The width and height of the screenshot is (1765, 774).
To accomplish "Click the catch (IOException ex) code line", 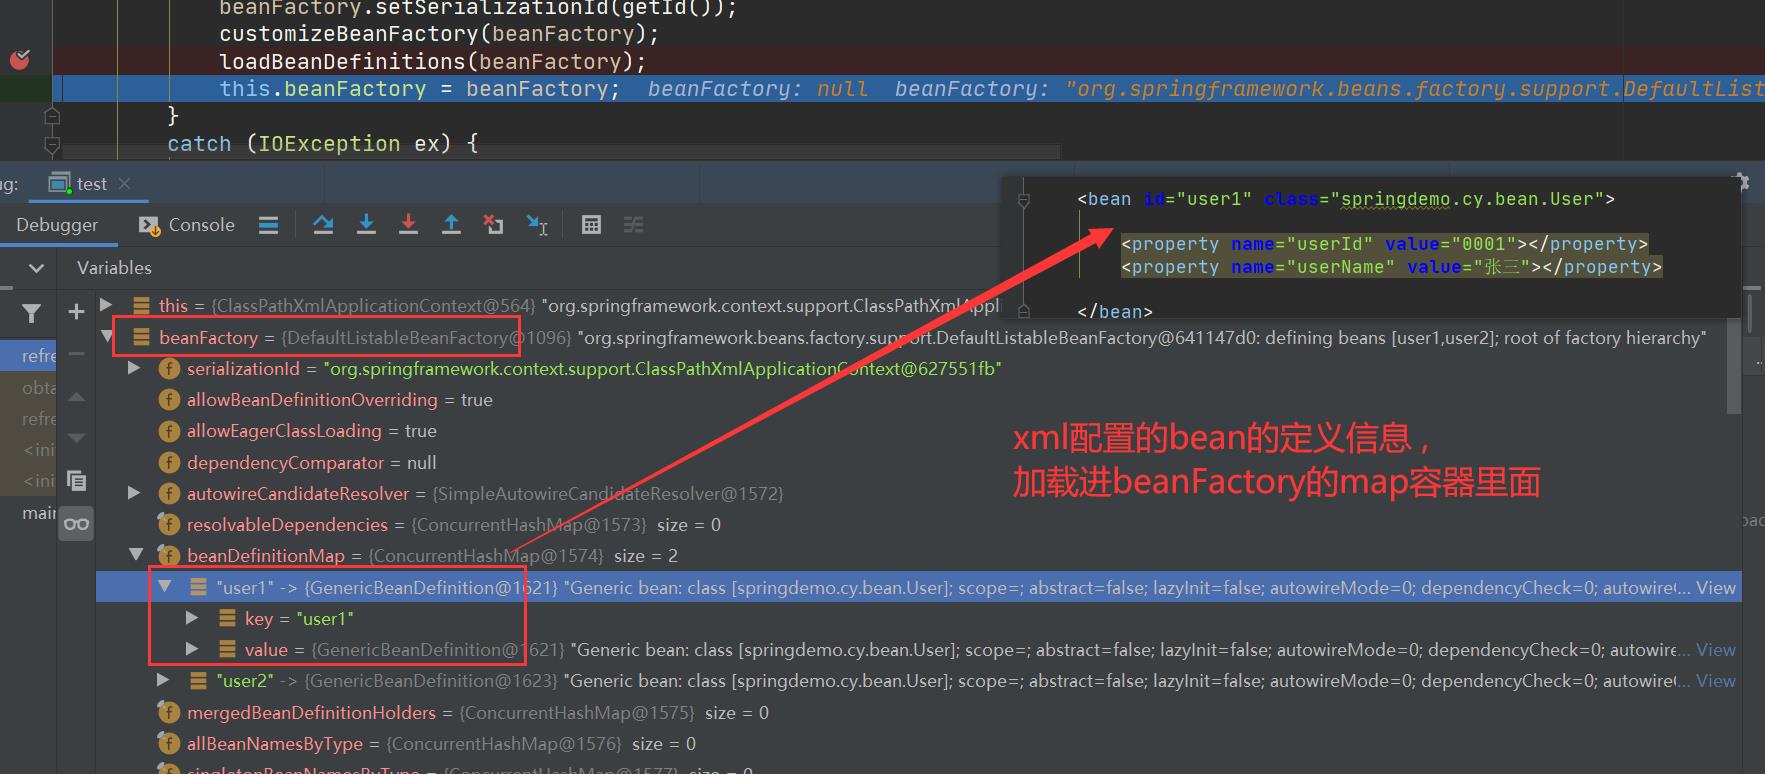I will 323,143.
